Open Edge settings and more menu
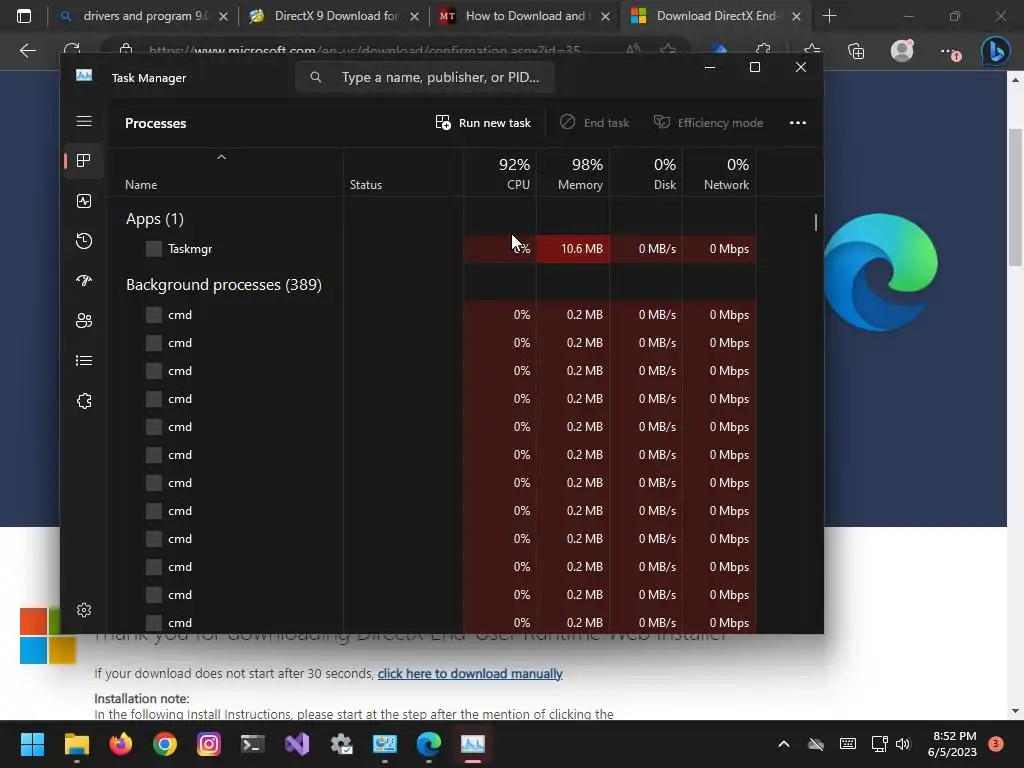1024x768 pixels. tap(949, 50)
